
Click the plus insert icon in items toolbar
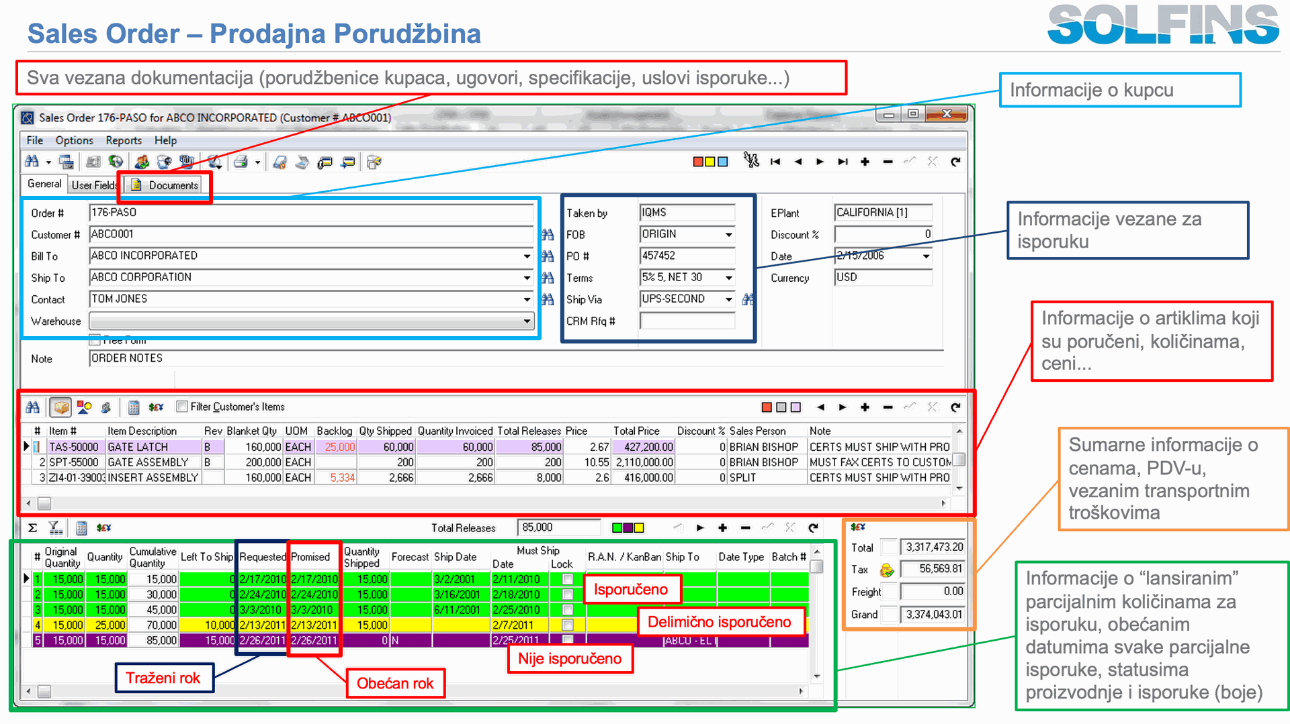864,407
